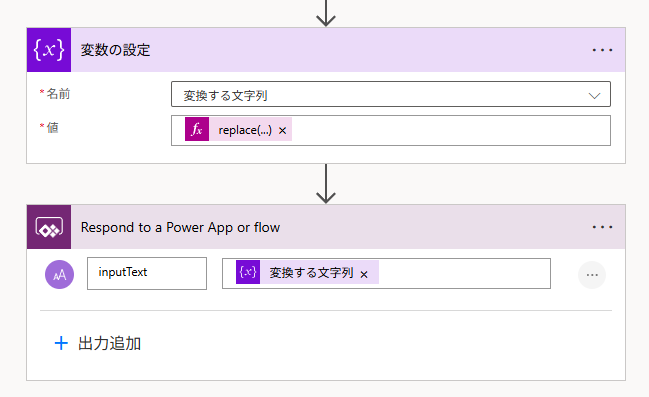Click the 出力追加 add output link
The height and width of the screenshot is (397, 649).
point(98,343)
